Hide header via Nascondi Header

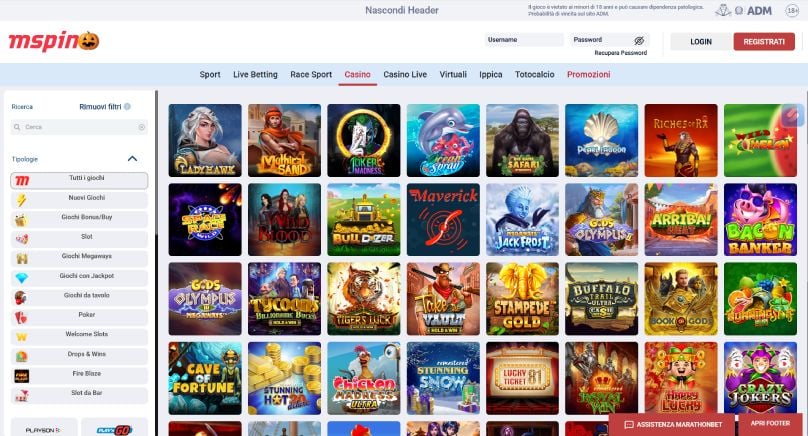coord(402,10)
